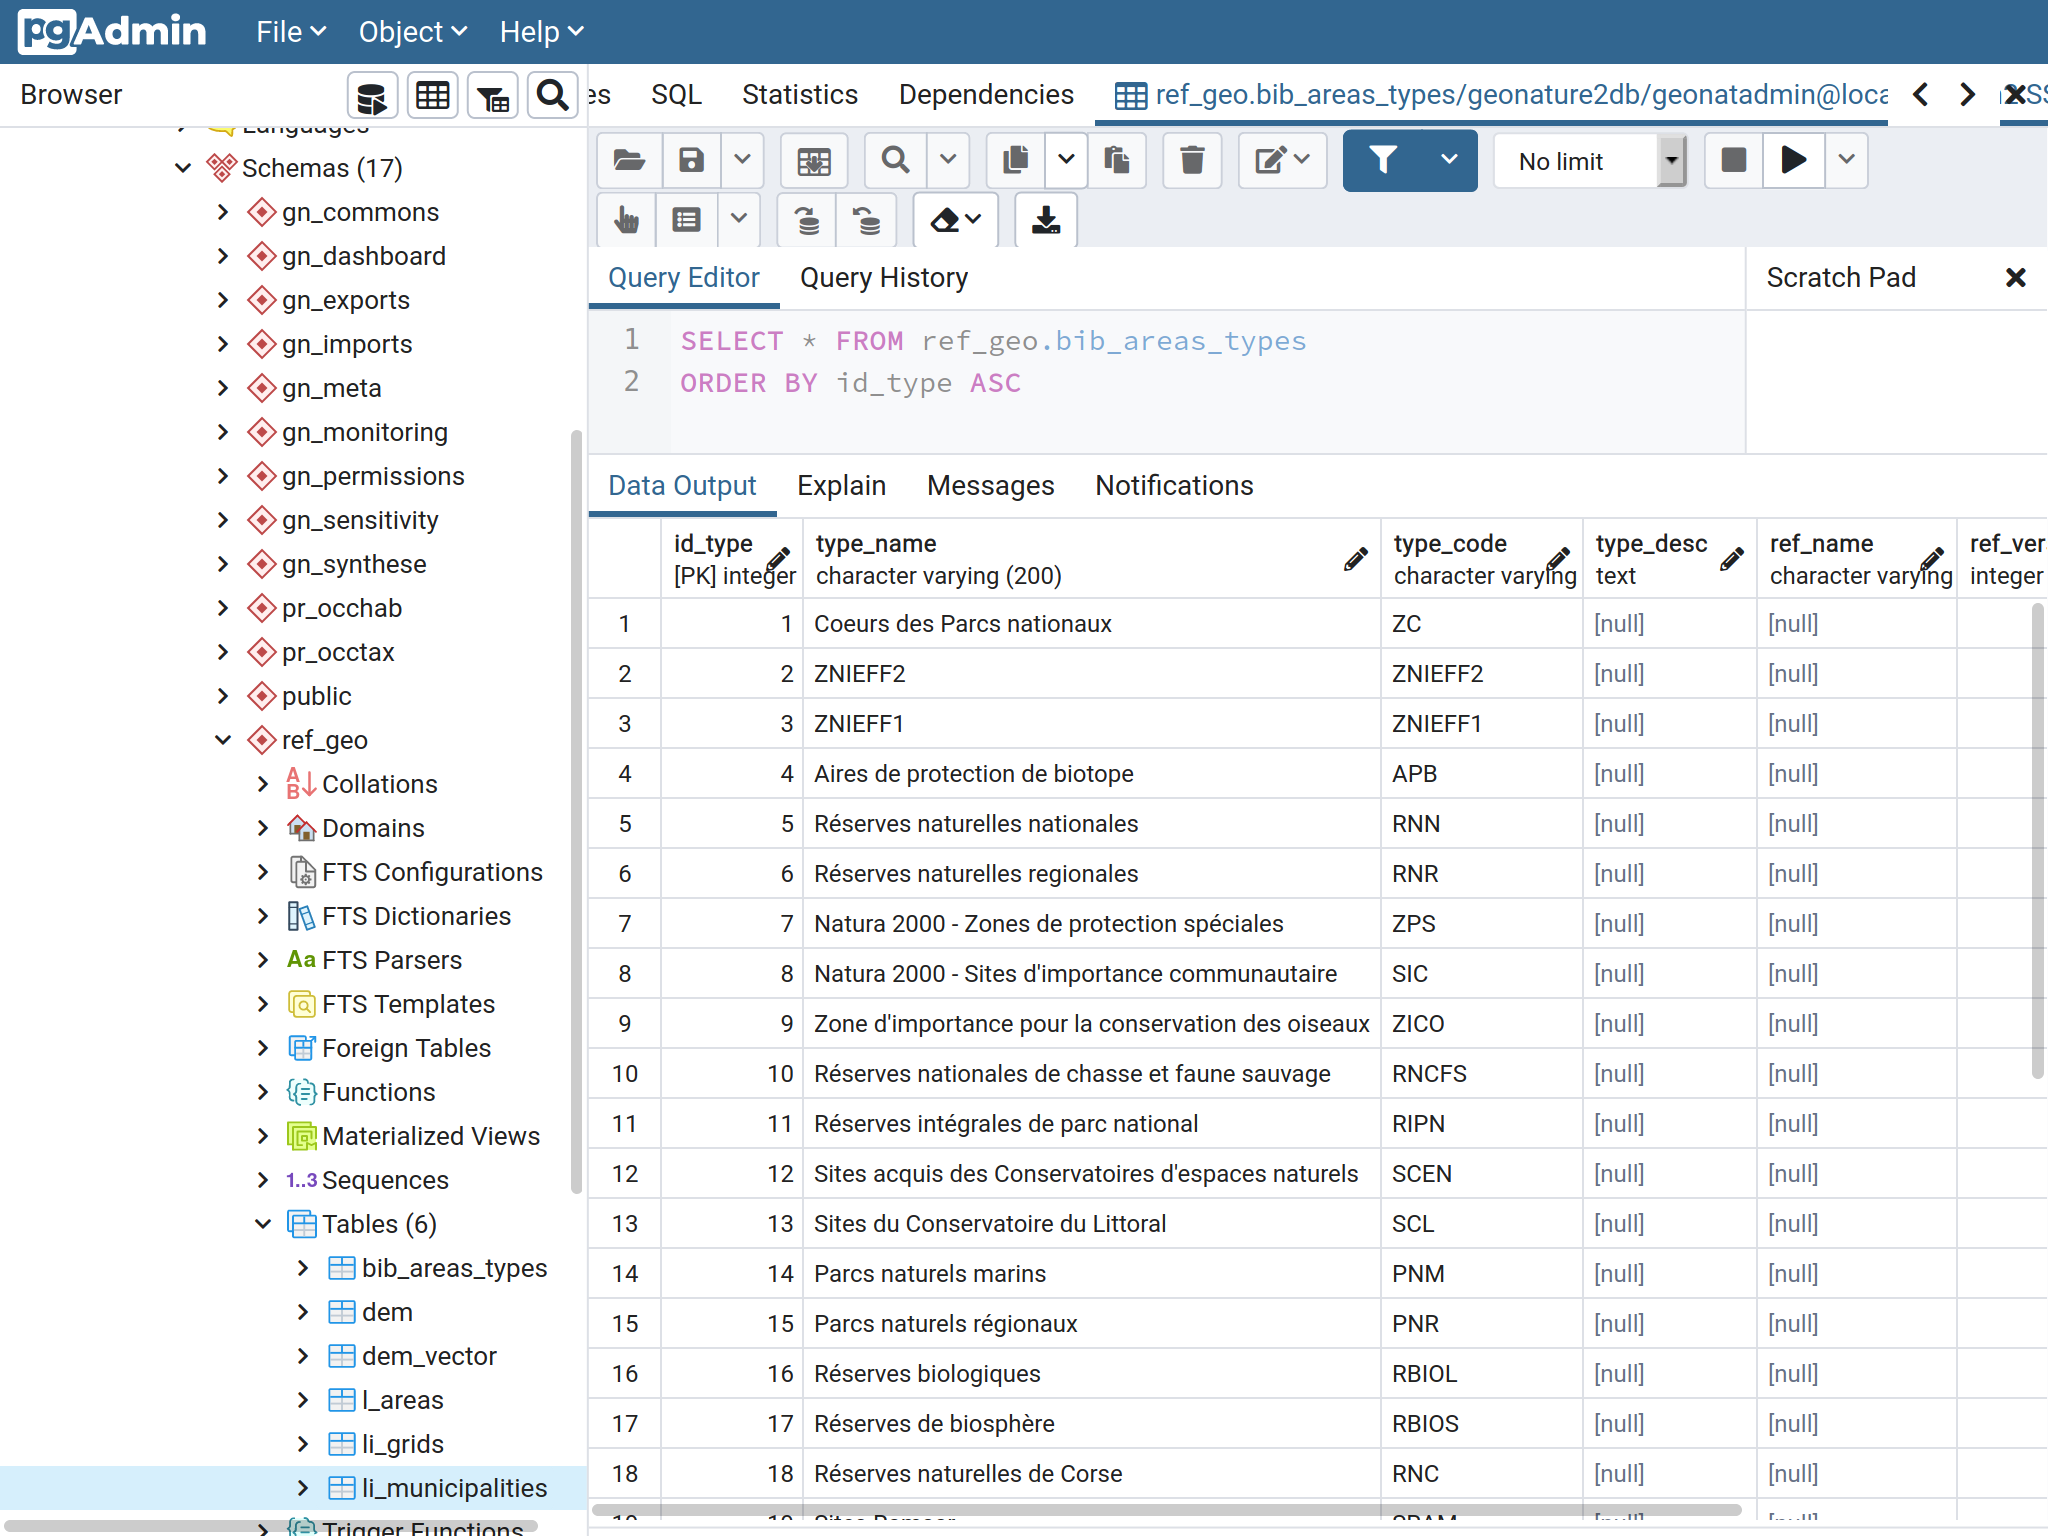Screen dimensions: 2048x1536
Task: Click the Save File floppy icon
Action: click(692, 160)
